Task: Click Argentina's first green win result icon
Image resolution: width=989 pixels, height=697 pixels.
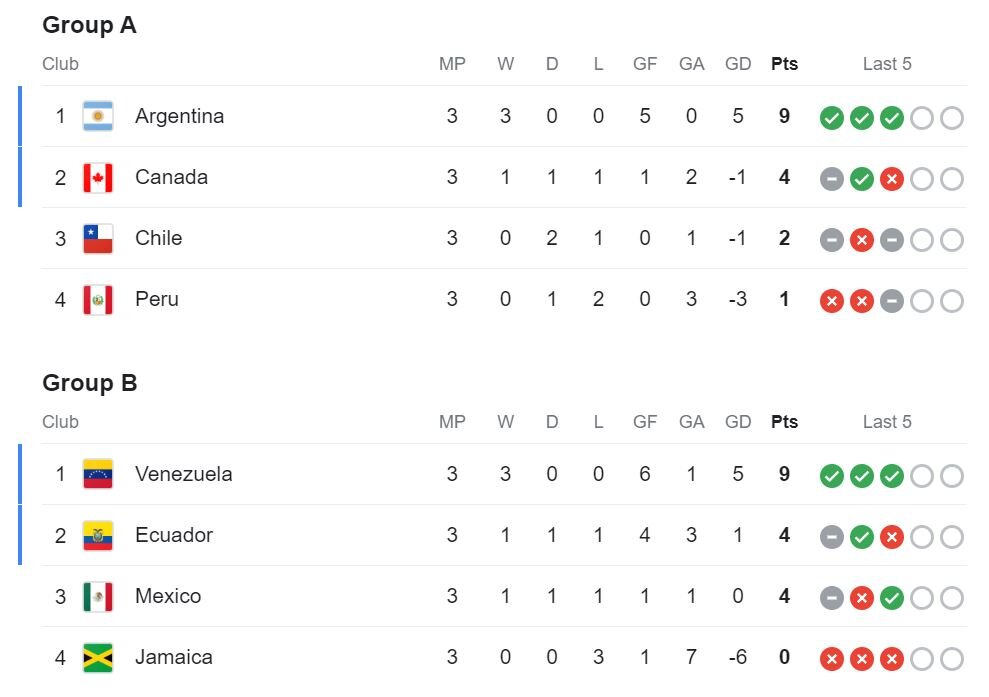Action: [831, 118]
